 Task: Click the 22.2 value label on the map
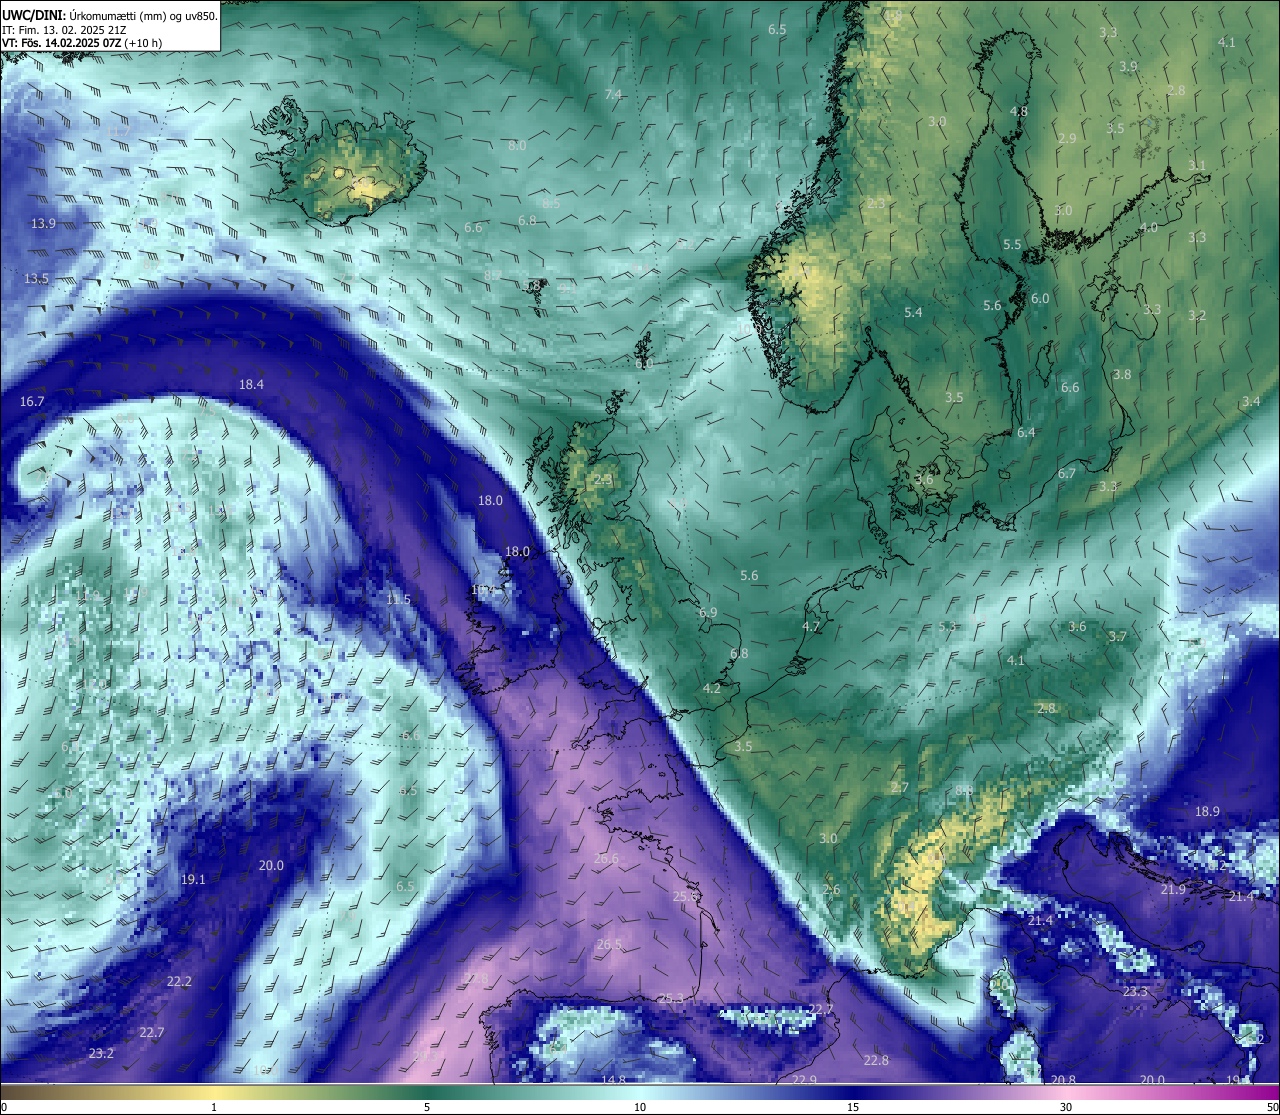click(x=179, y=982)
